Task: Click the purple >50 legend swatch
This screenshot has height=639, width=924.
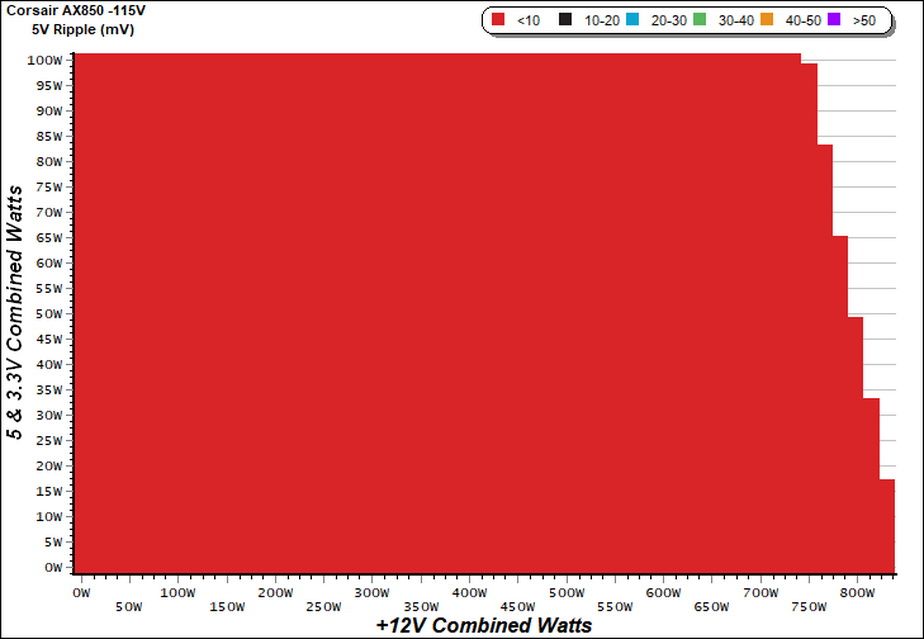Action: coord(834,19)
